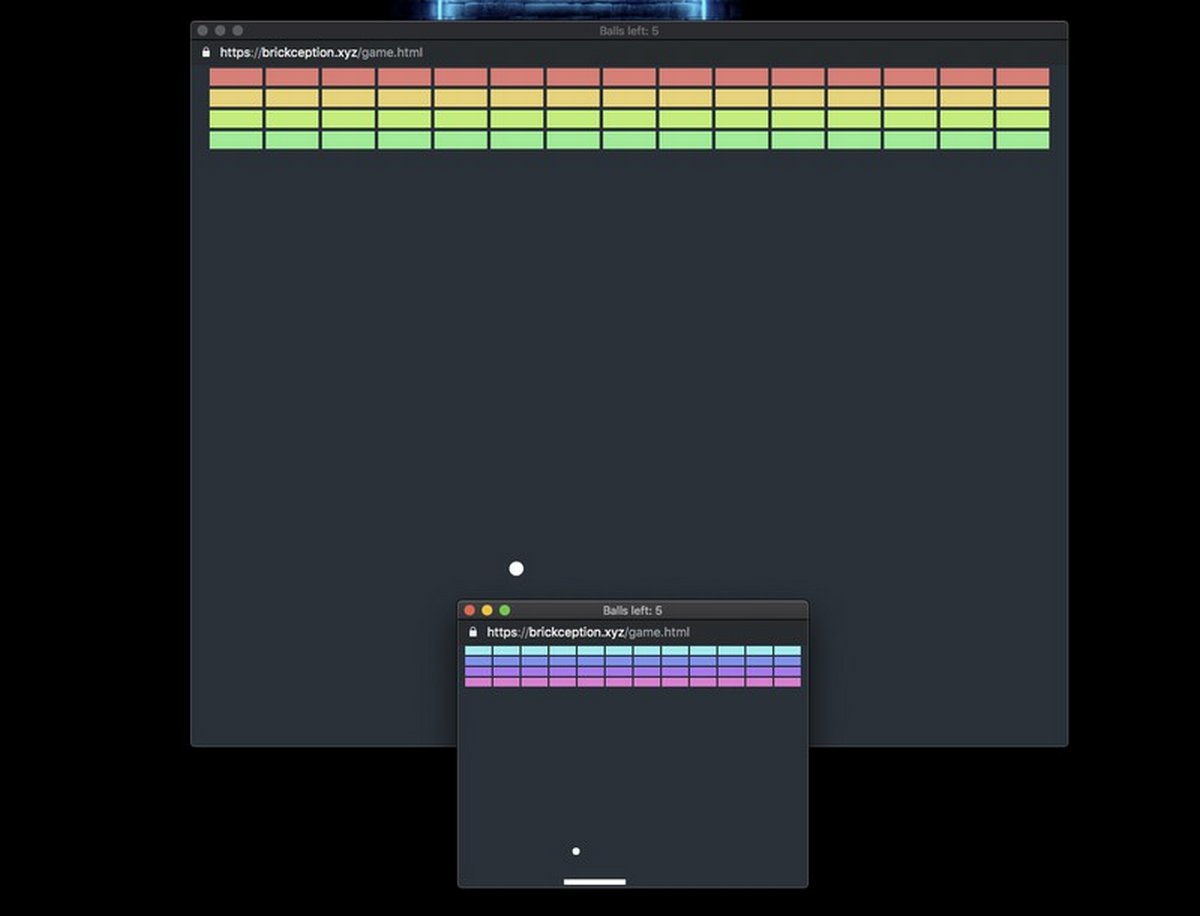Click the leftmost yellow brick in the large window
This screenshot has width=1200, height=916.
pyautogui.click(x=236, y=98)
